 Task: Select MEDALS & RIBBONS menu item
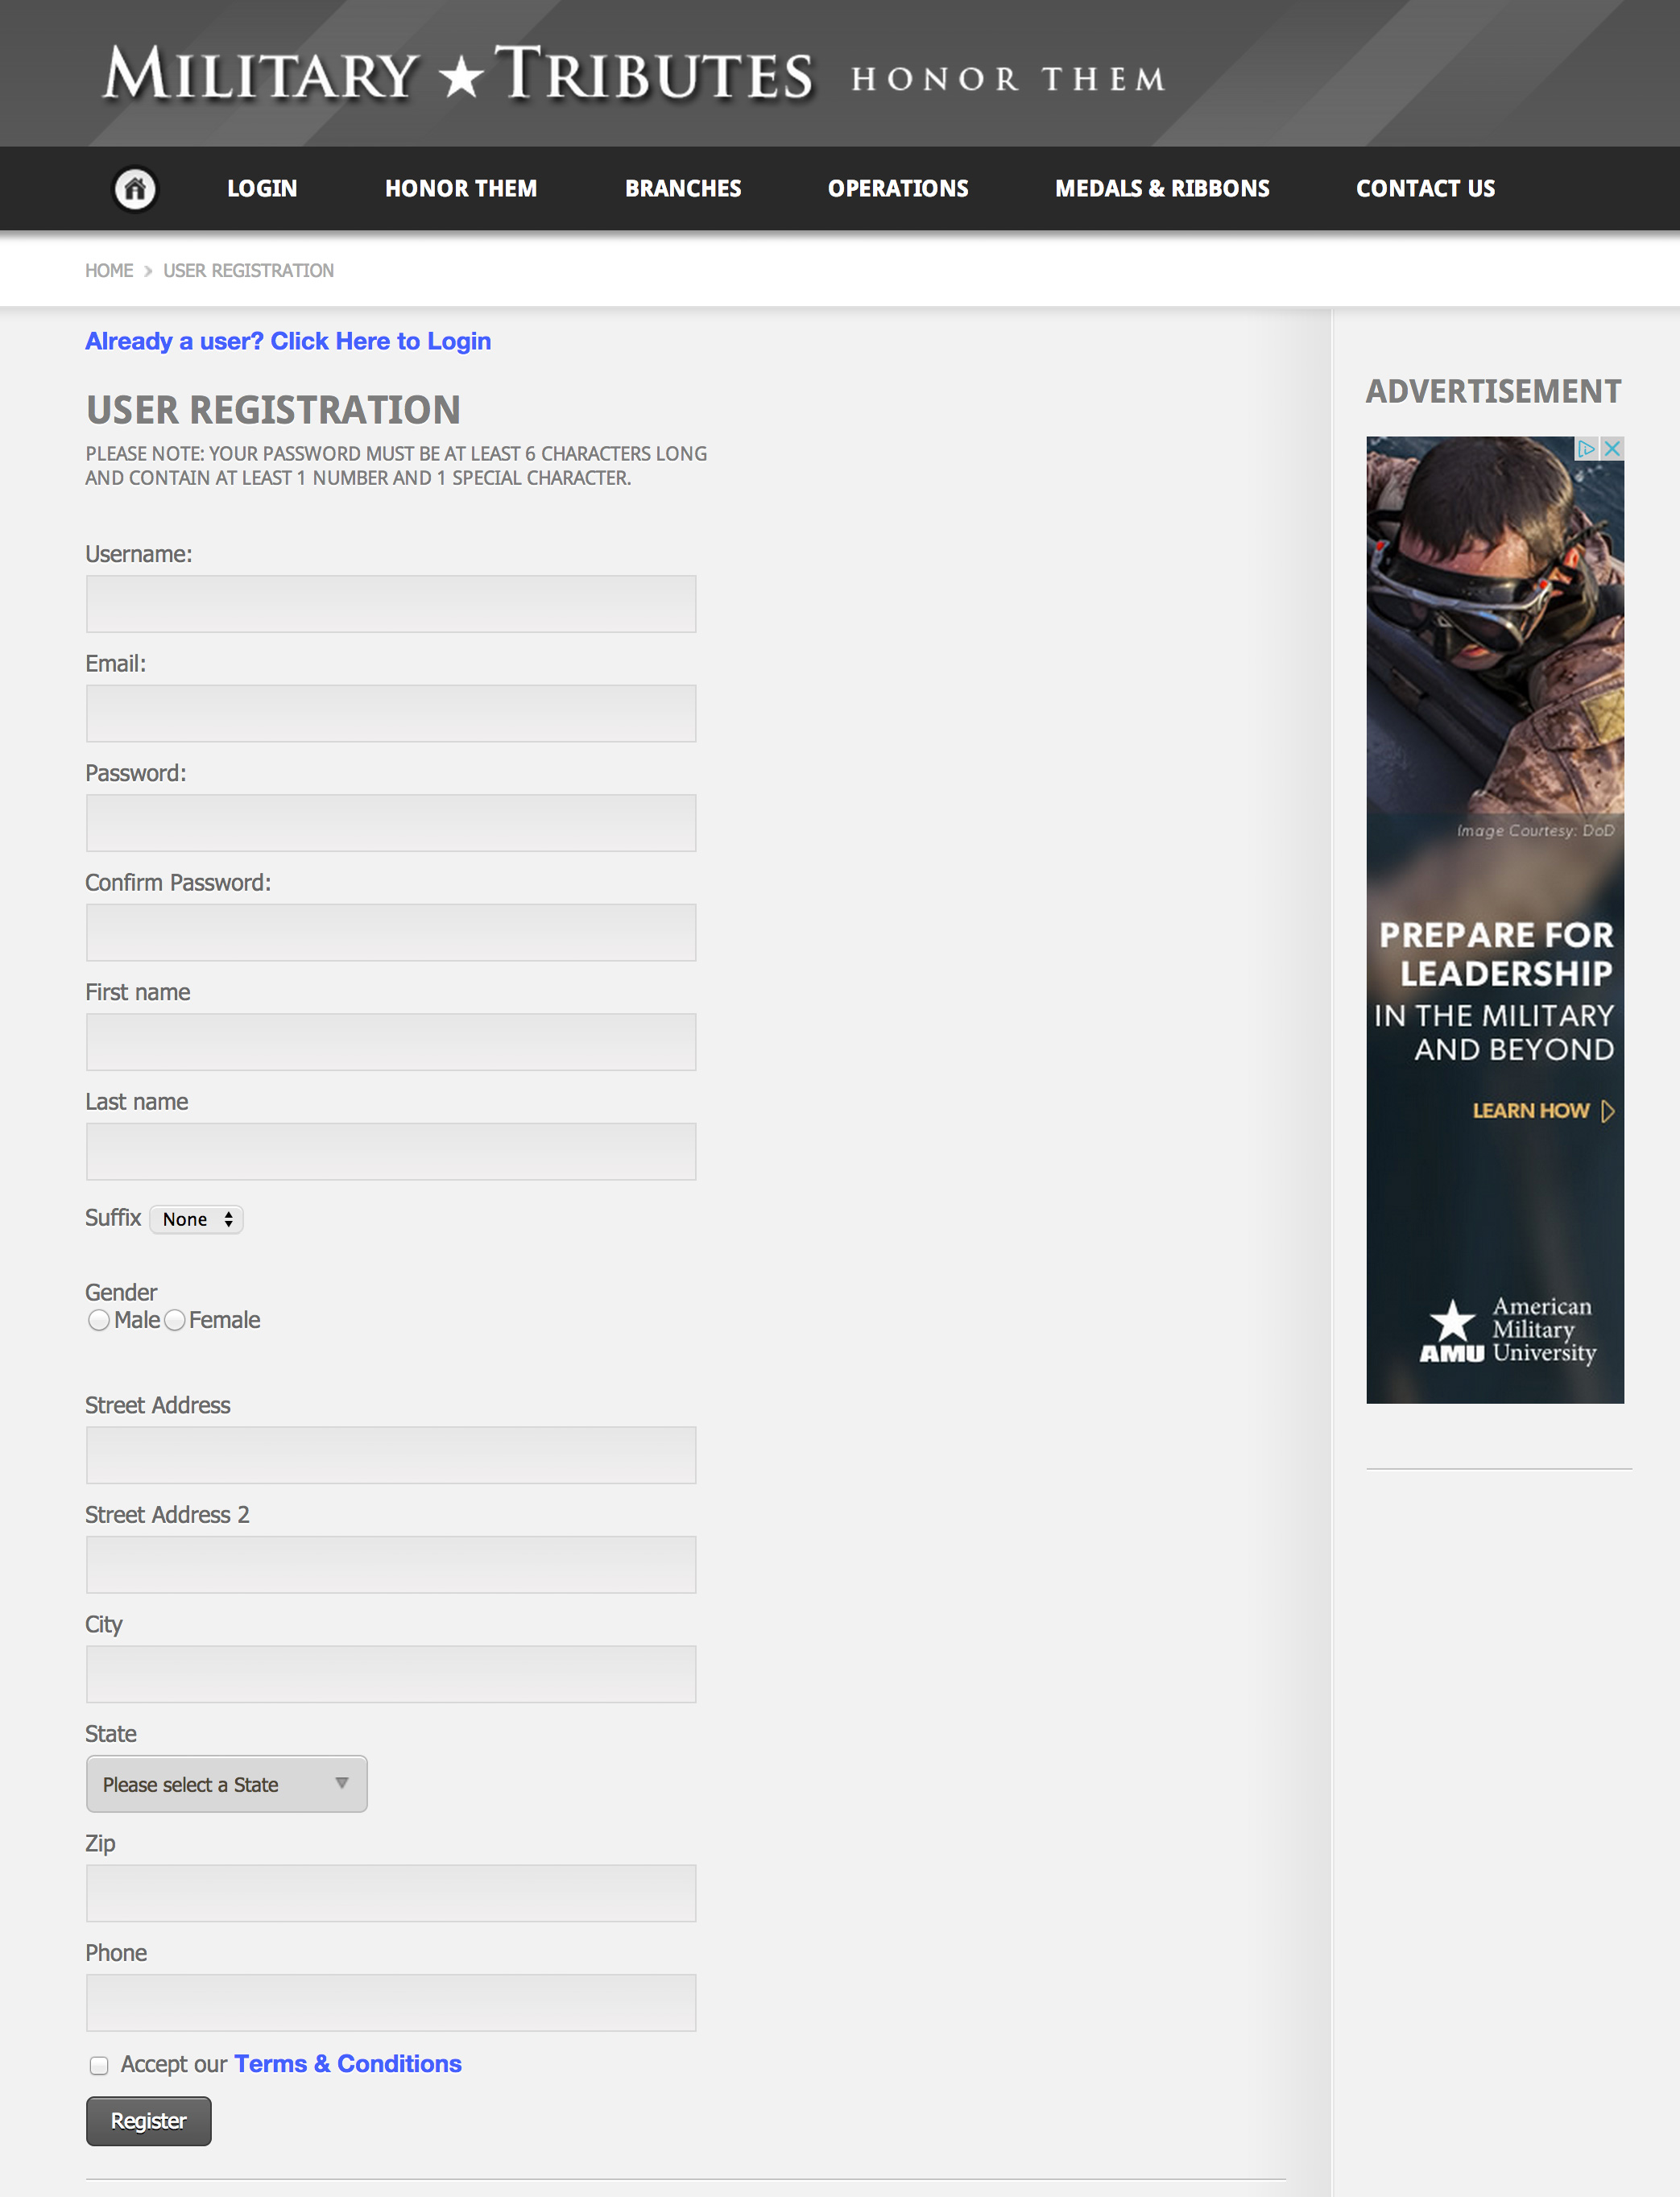pyautogui.click(x=1162, y=188)
